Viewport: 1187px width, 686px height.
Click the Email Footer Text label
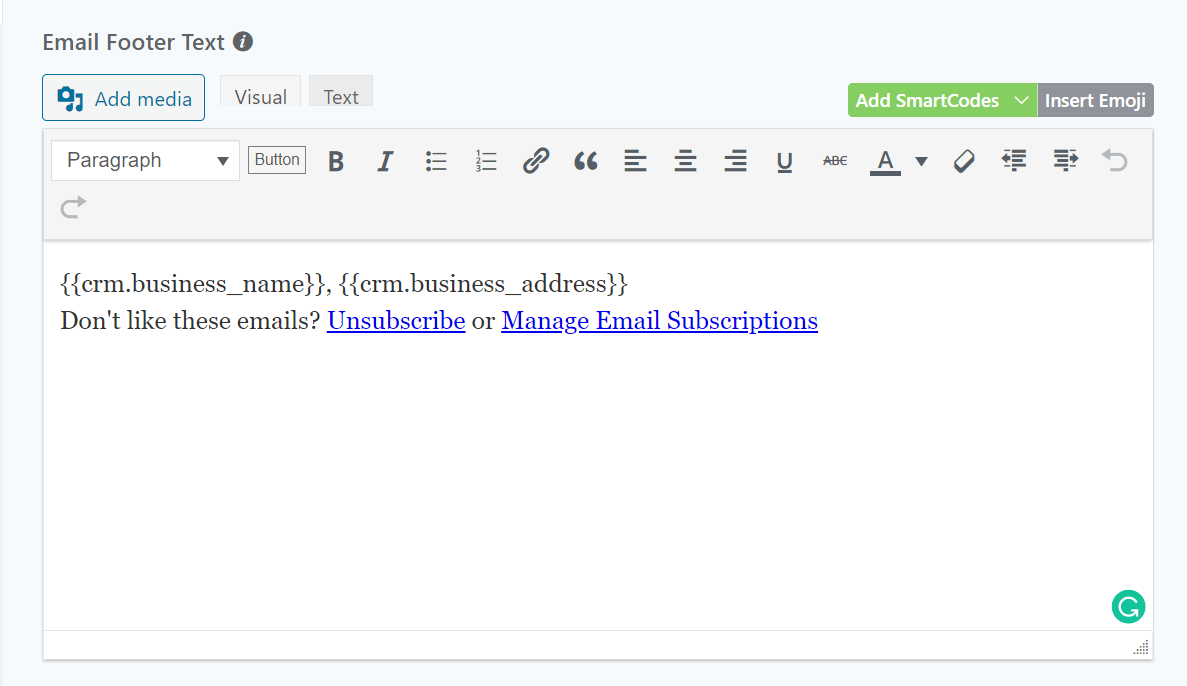(x=133, y=42)
